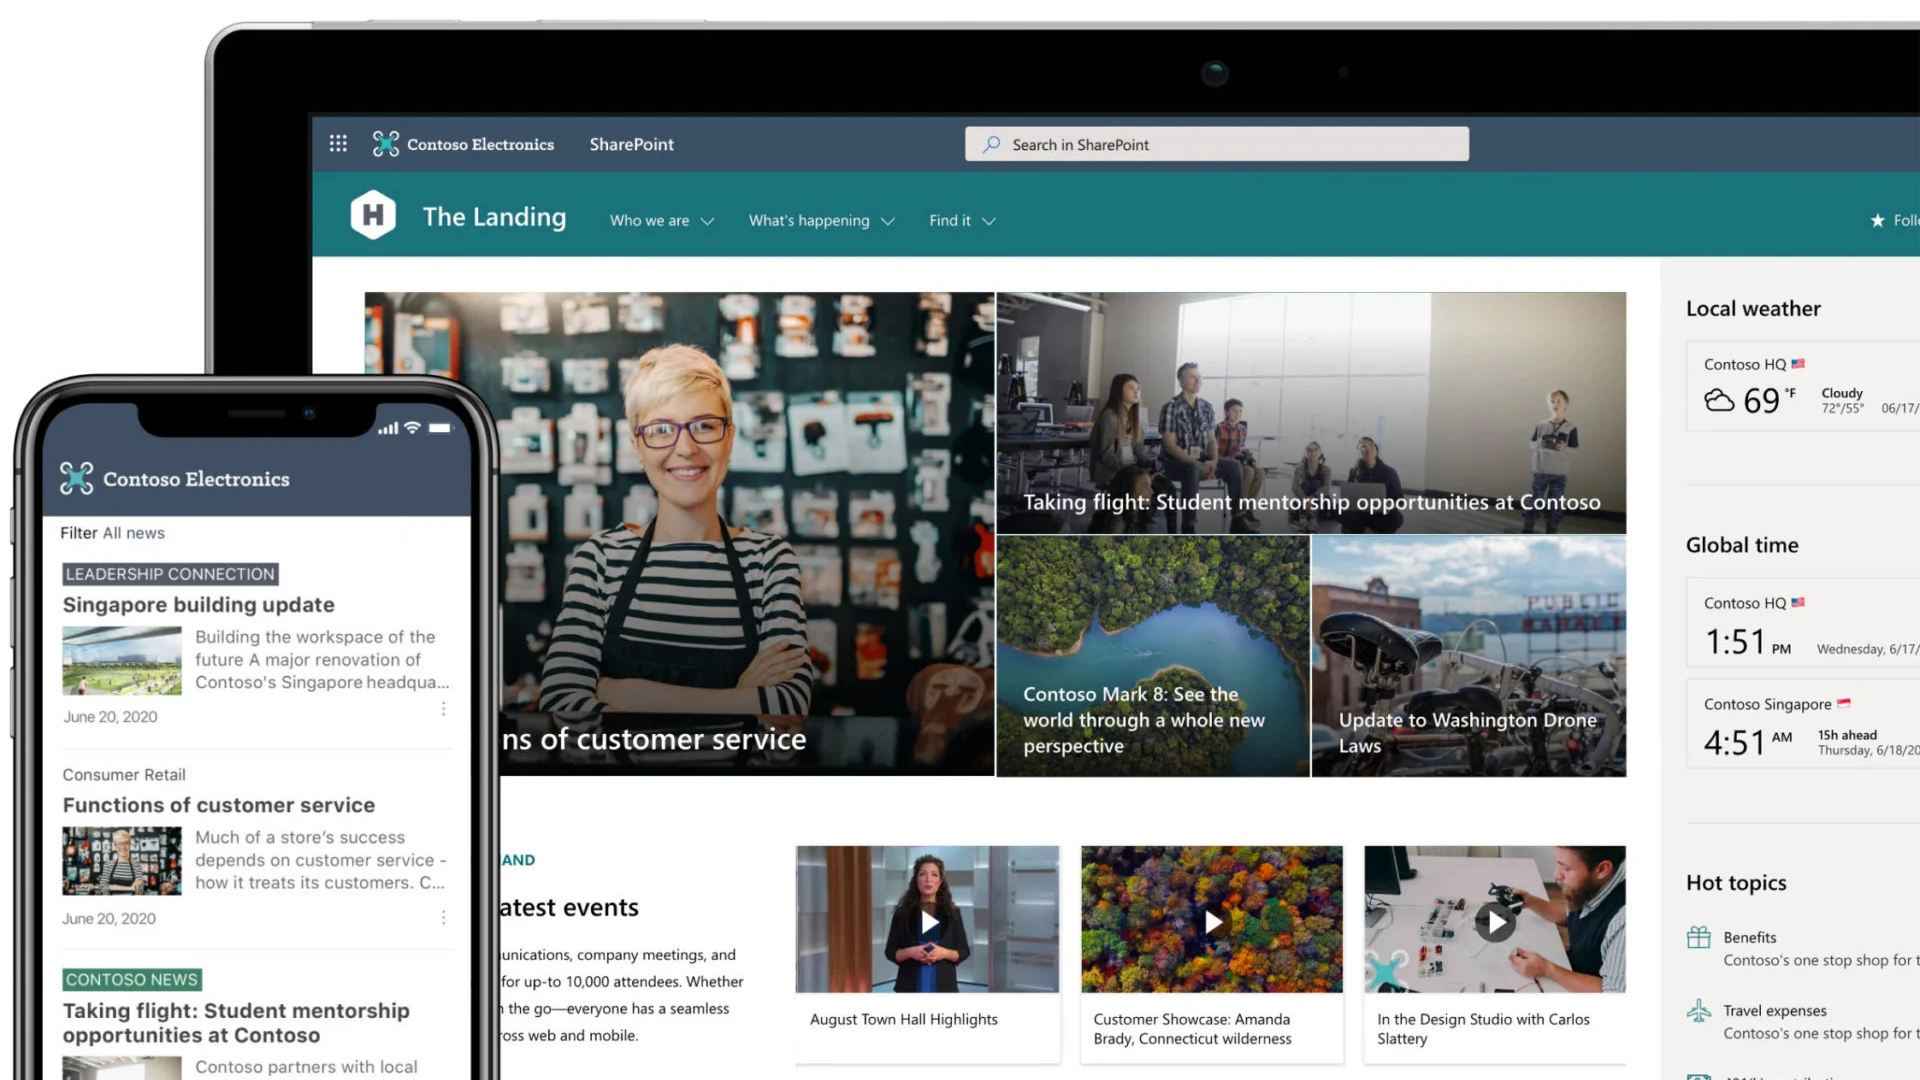Screen dimensions: 1920x1080
Task: Click the magnifier icon in the search box
Action: pyautogui.click(x=991, y=144)
